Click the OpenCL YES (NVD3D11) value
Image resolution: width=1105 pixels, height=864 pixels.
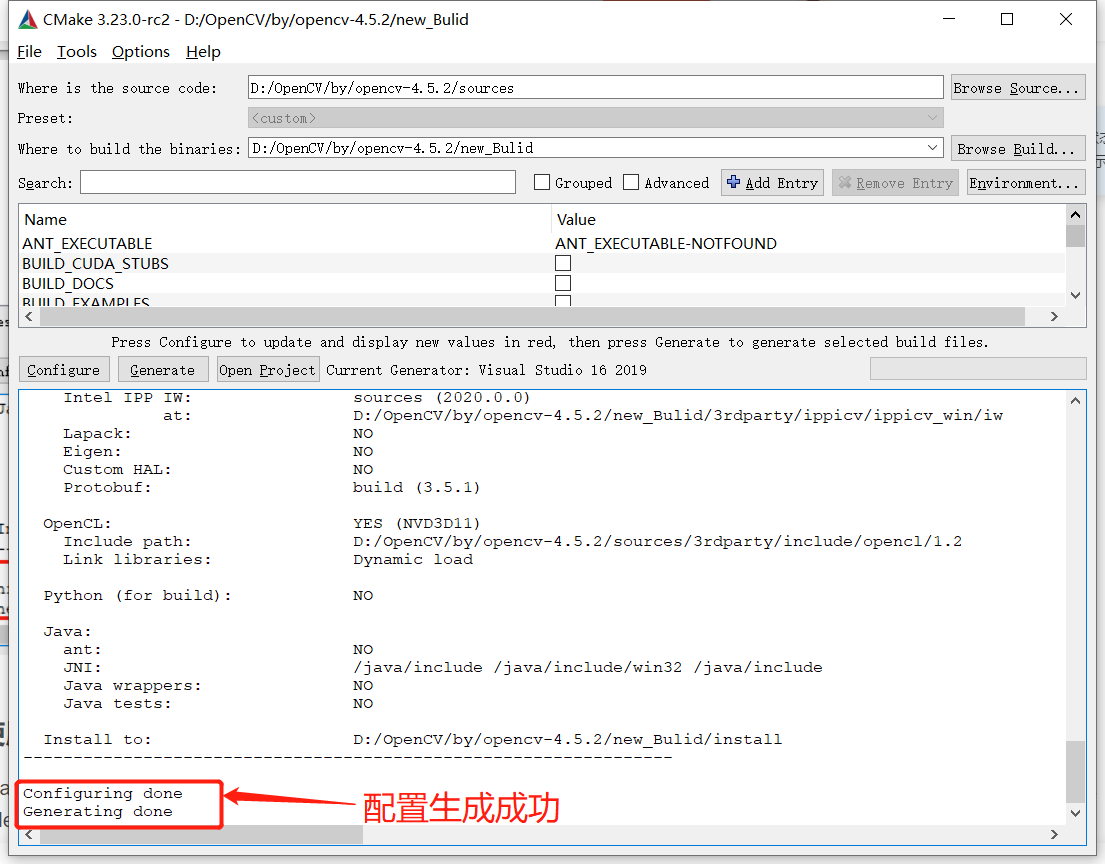(416, 524)
